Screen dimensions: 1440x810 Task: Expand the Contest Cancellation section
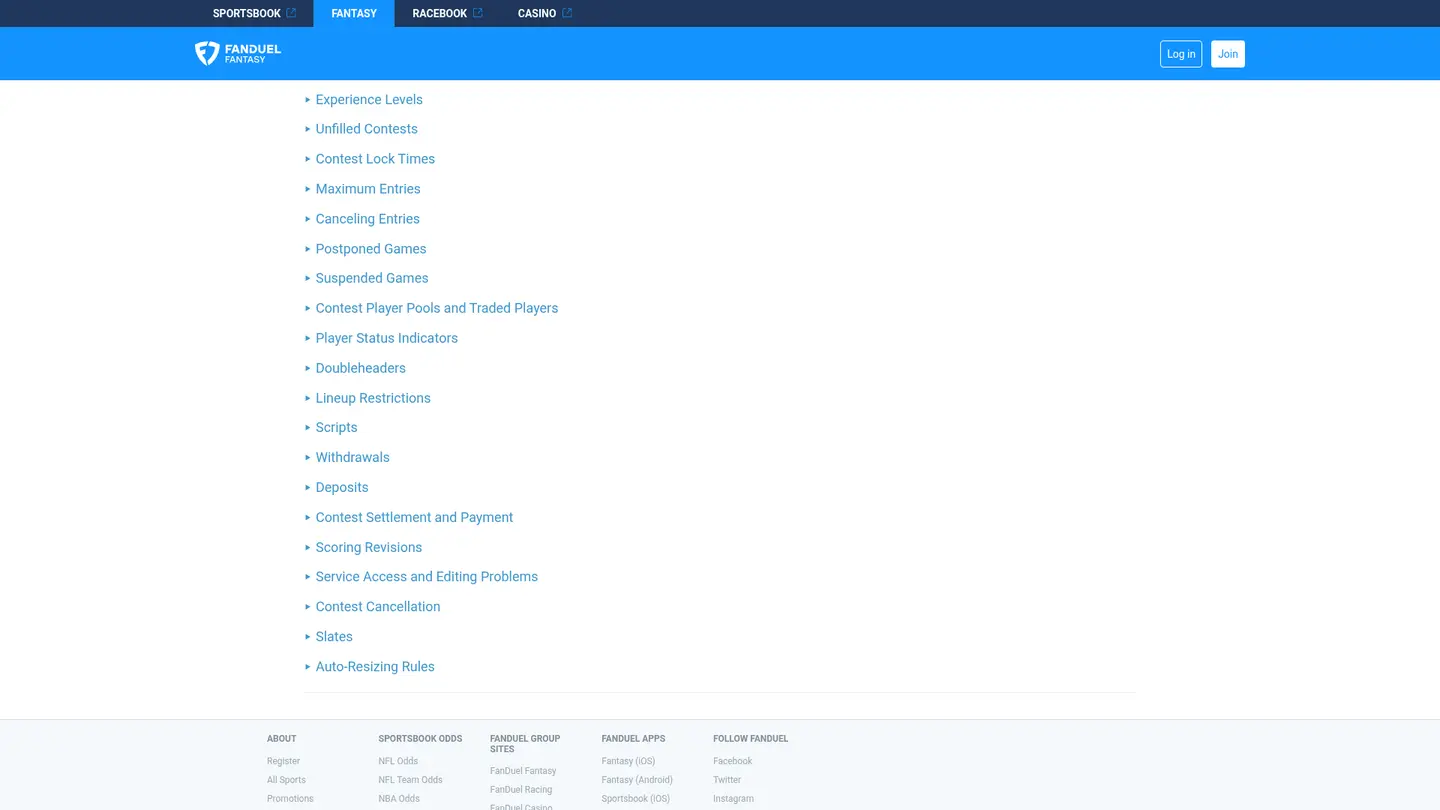[x=378, y=606]
